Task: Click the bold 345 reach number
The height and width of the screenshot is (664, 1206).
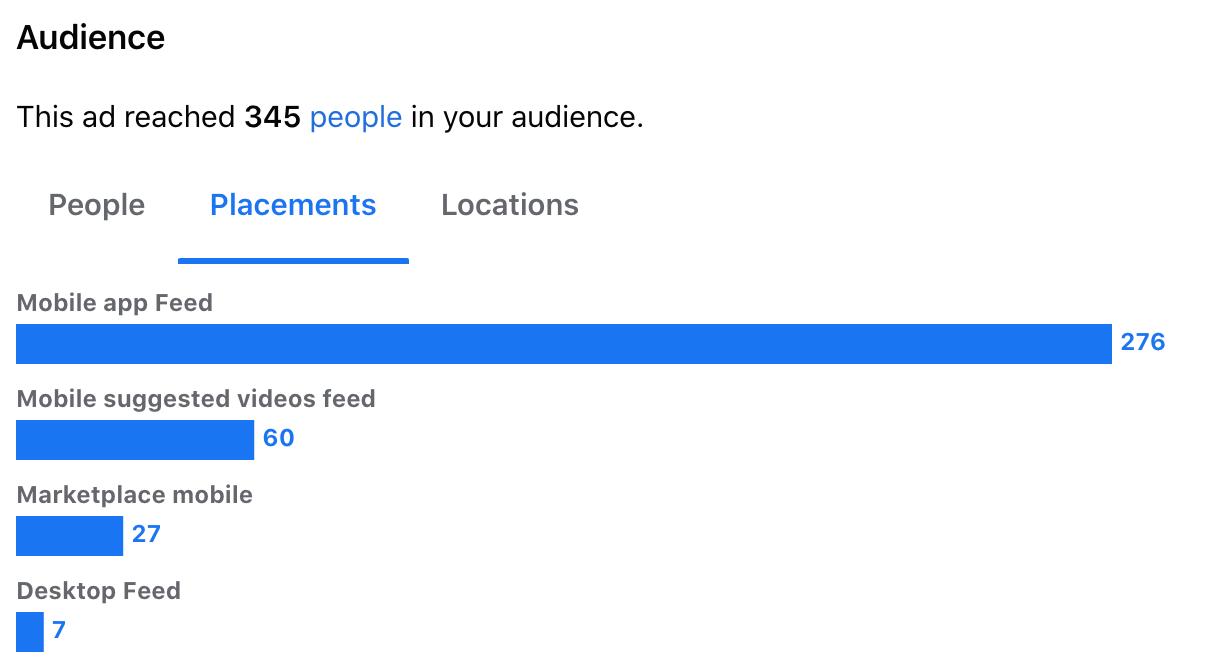Action: coord(273,117)
